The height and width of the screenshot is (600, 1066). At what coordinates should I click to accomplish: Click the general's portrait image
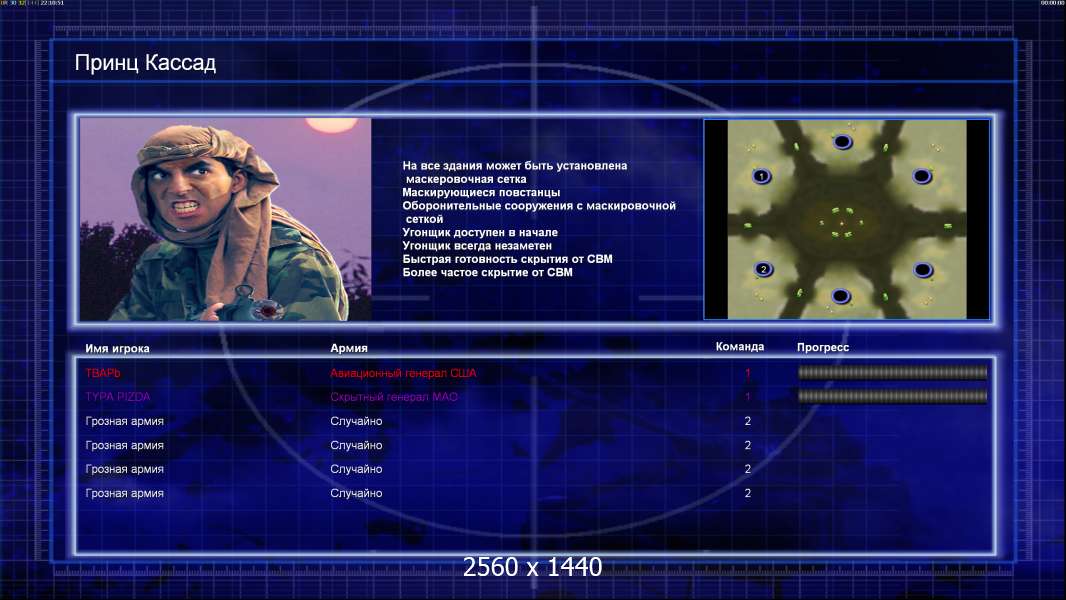226,219
